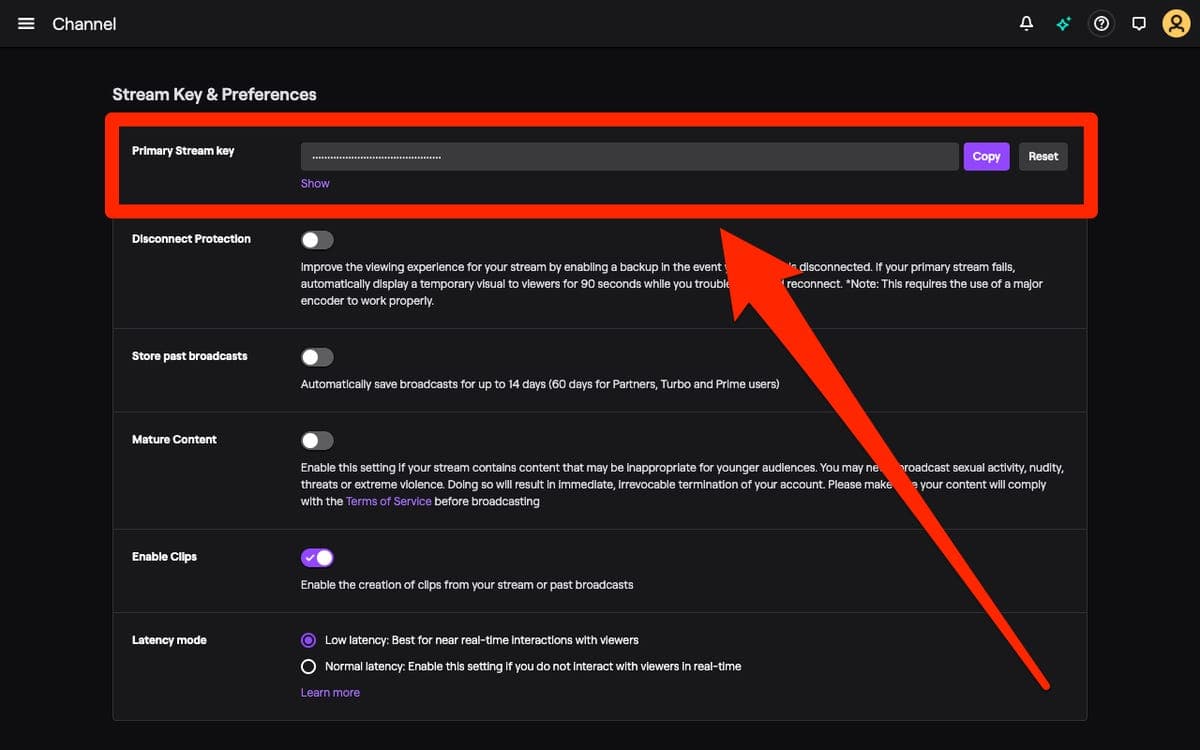Screen dimensions: 1200x750
Task: Open the account dropdown via avatar
Action: click(1176, 23)
